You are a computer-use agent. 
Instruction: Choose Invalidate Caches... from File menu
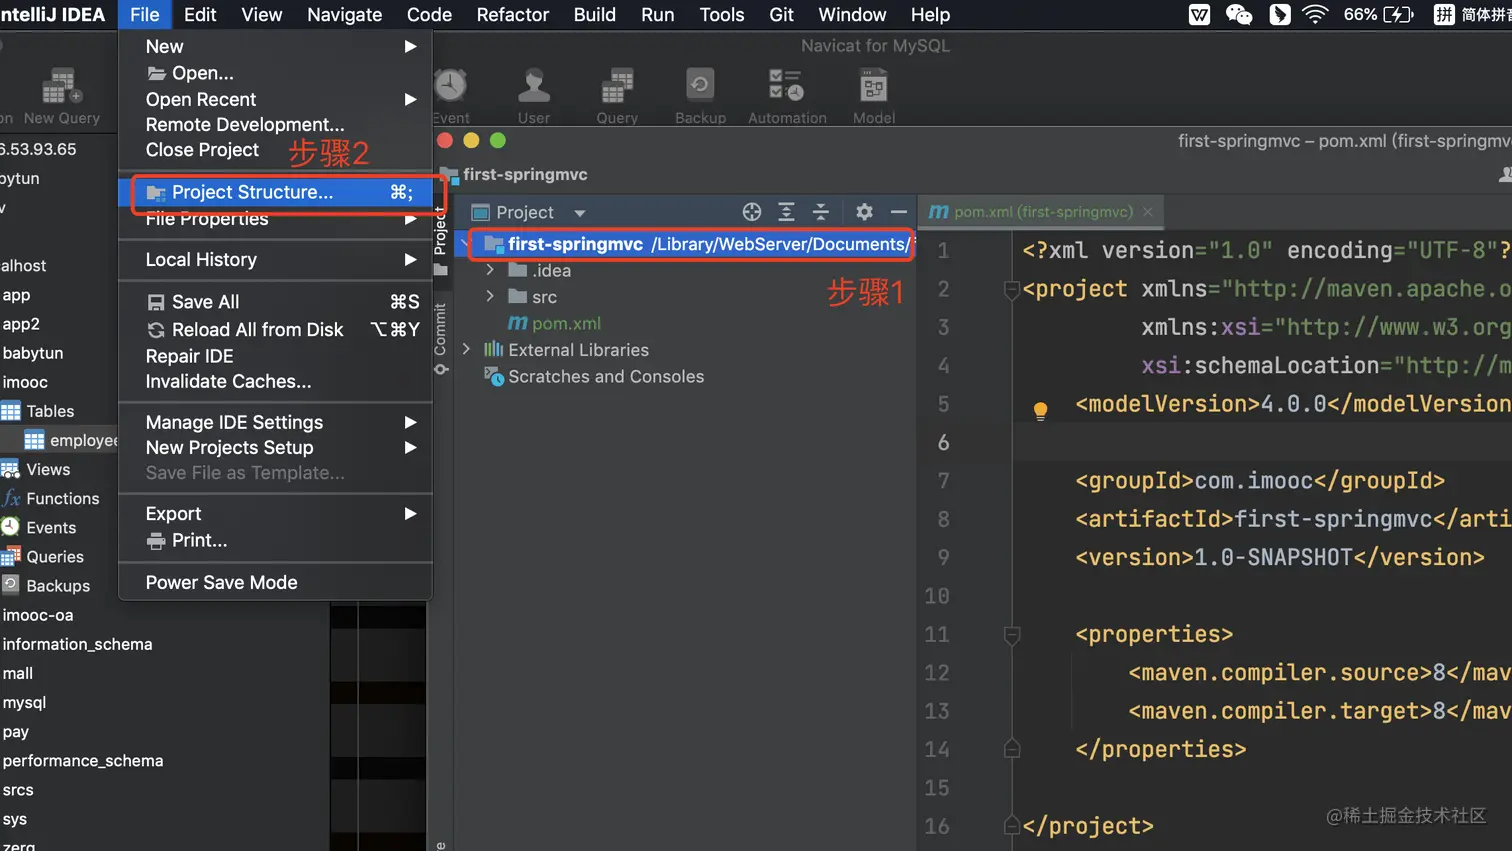(228, 382)
